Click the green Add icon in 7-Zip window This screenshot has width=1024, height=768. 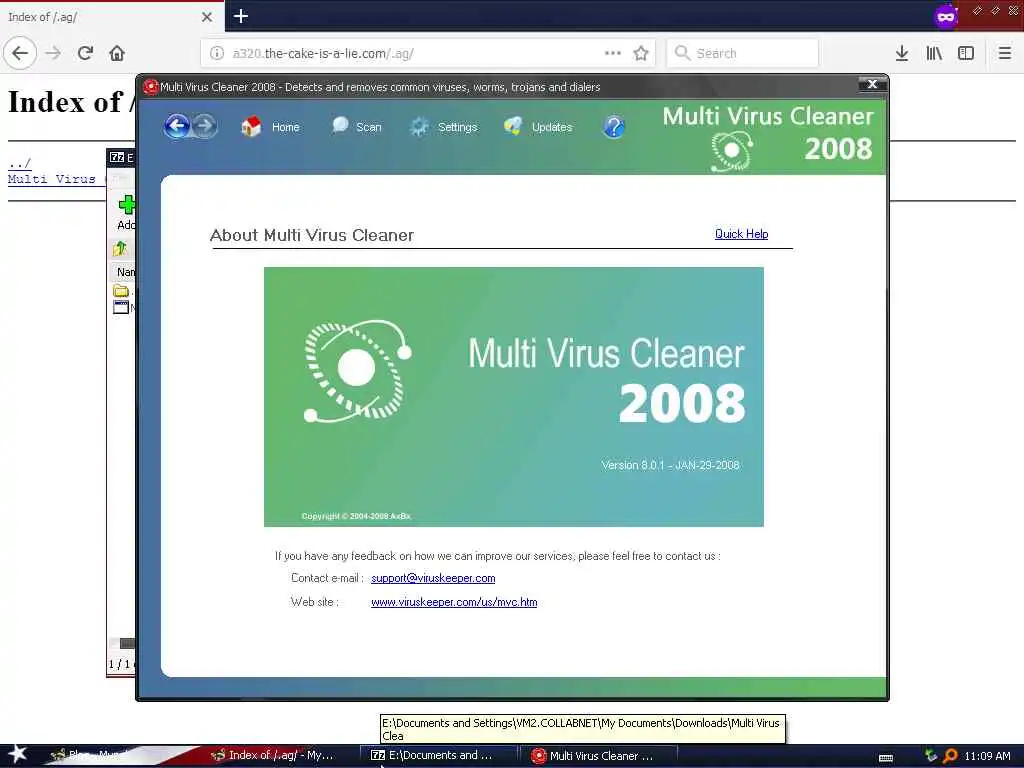[127, 204]
